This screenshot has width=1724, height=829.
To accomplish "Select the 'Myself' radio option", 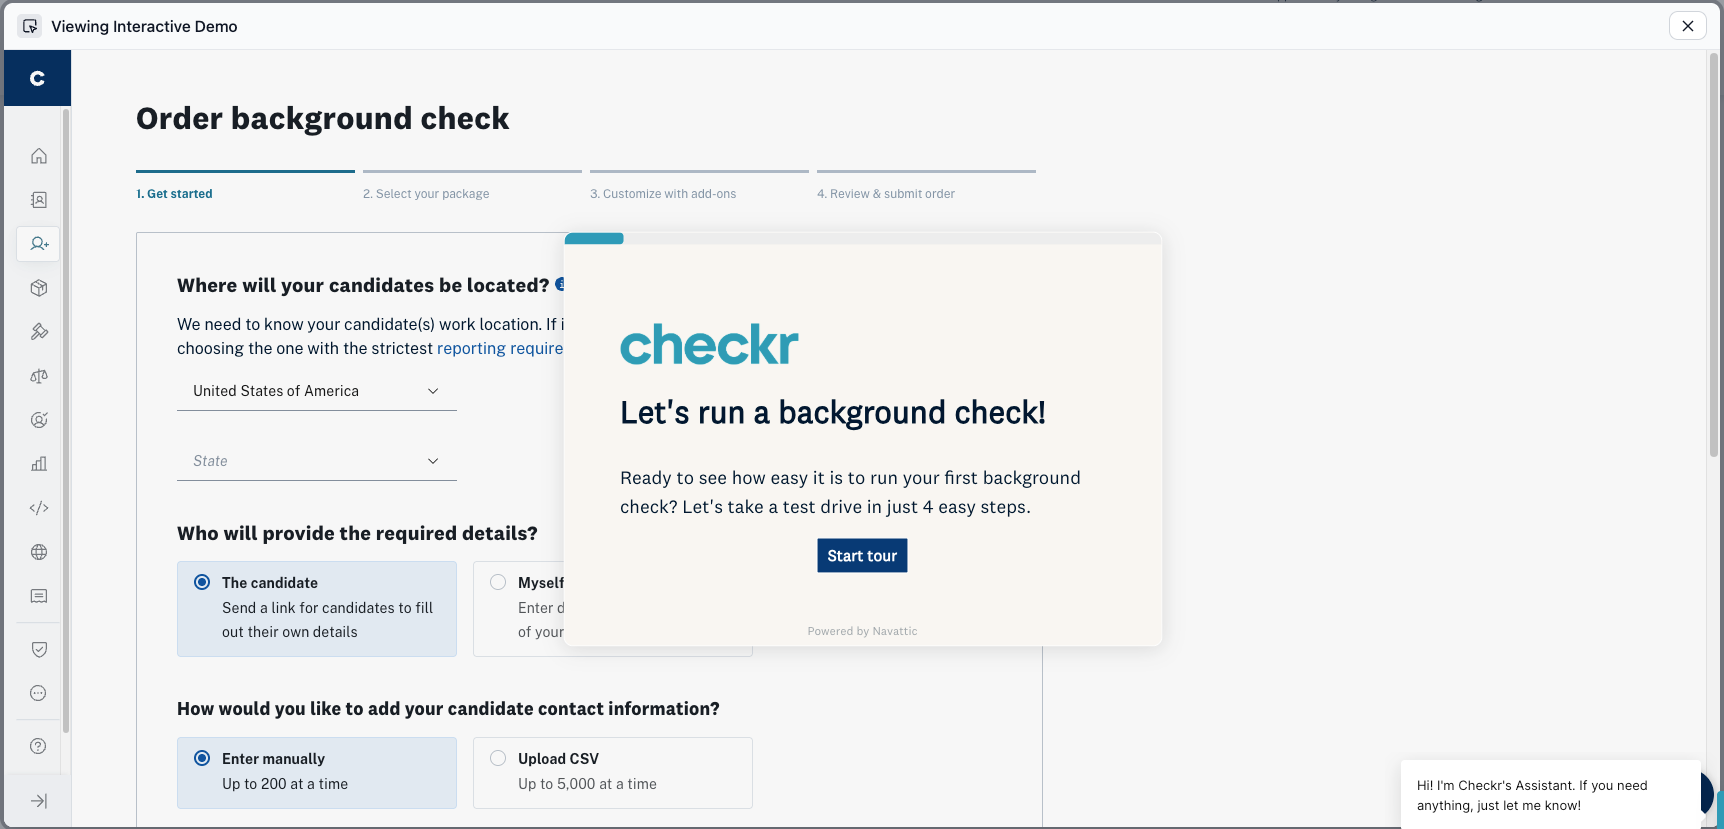I will pyautogui.click(x=498, y=582).
